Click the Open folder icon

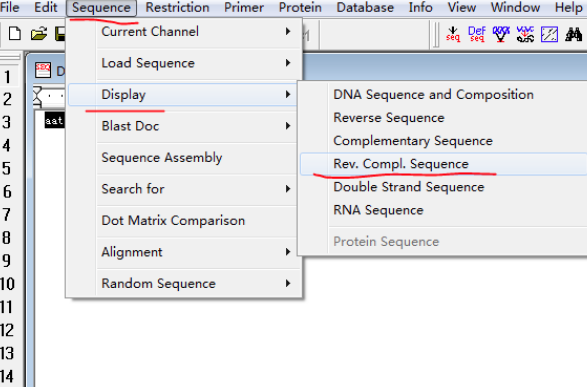pos(39,34)
